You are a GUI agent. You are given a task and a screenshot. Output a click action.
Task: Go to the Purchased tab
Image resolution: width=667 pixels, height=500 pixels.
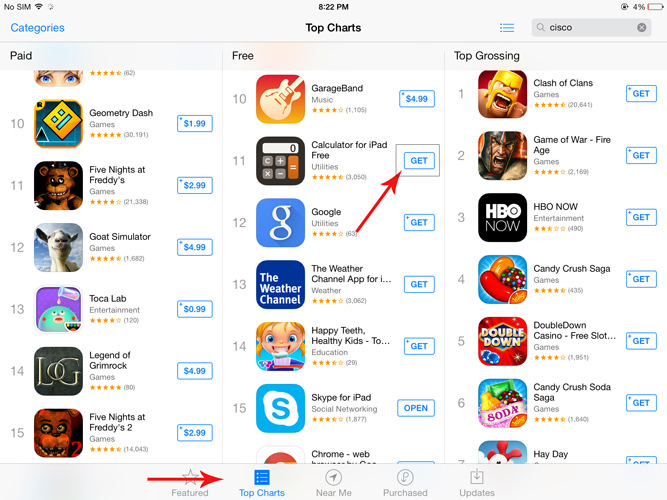405,483
